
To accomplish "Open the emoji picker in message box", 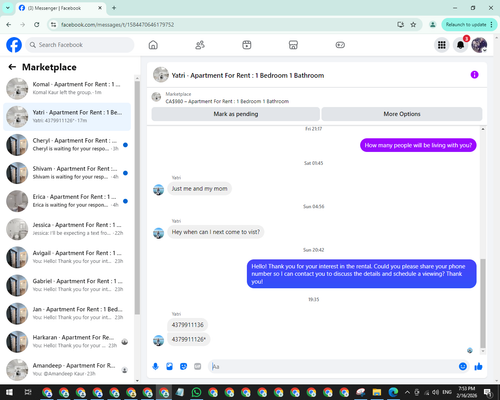I will (463, 366).
